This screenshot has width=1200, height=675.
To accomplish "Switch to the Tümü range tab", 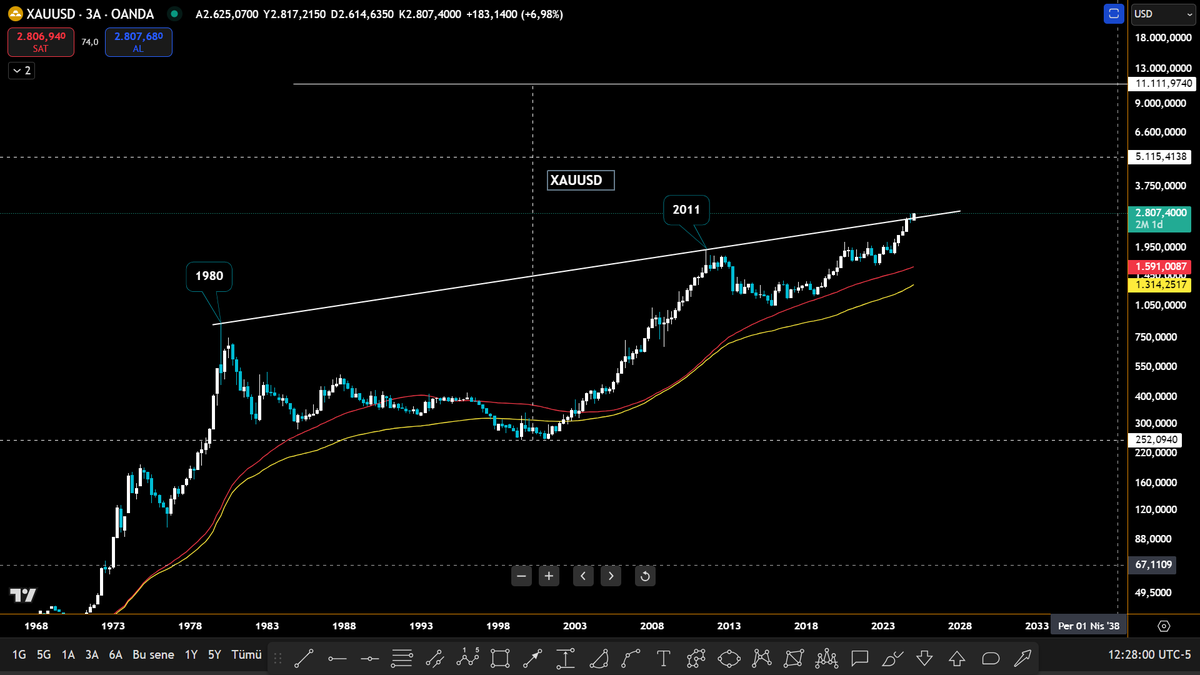I will tap(245, 653).
